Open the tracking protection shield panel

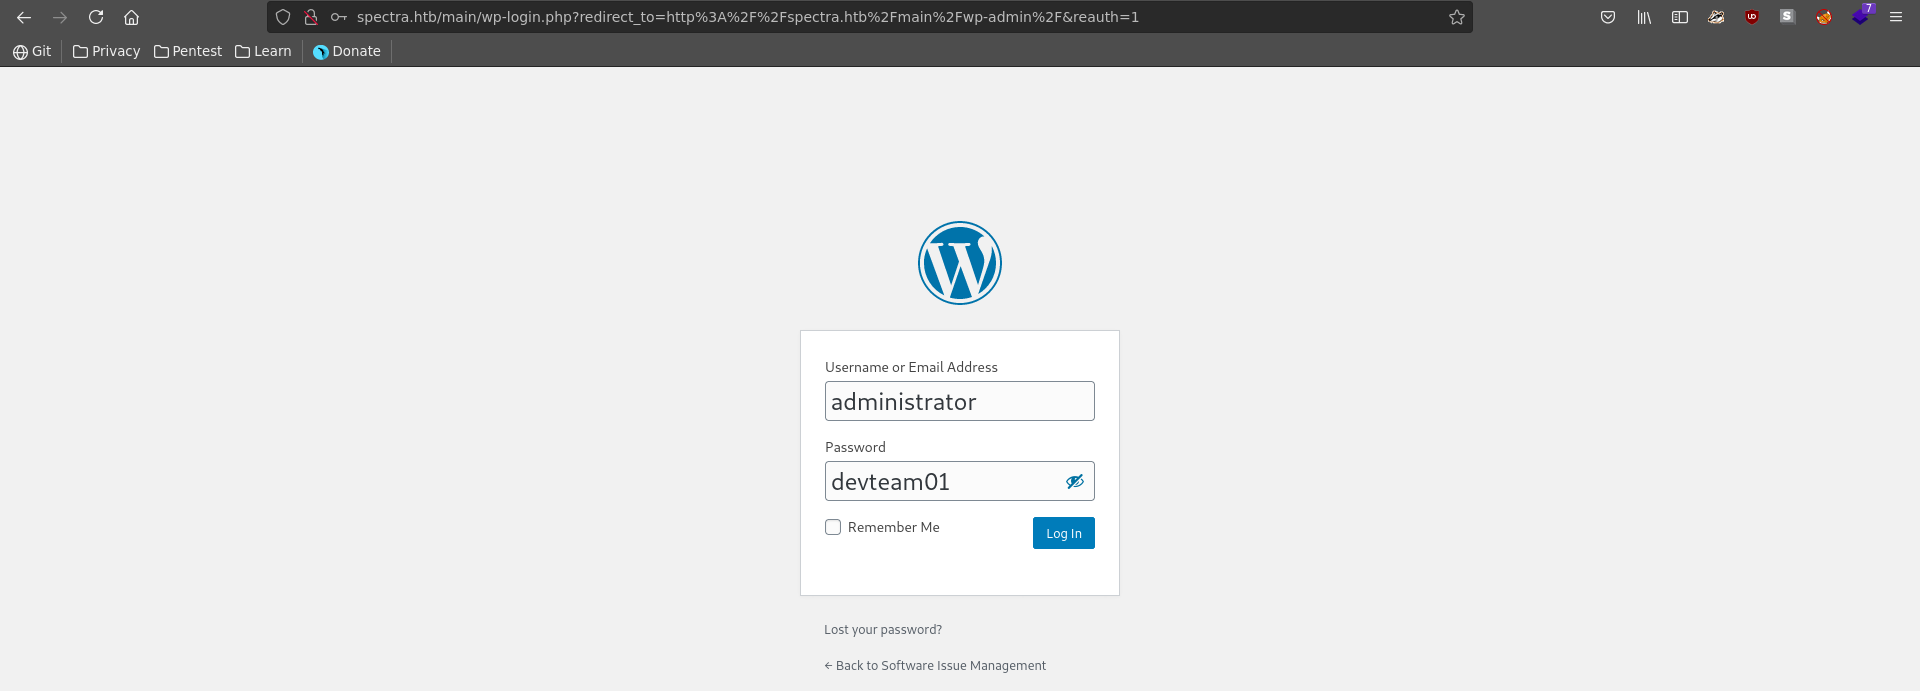click(283, 17)
